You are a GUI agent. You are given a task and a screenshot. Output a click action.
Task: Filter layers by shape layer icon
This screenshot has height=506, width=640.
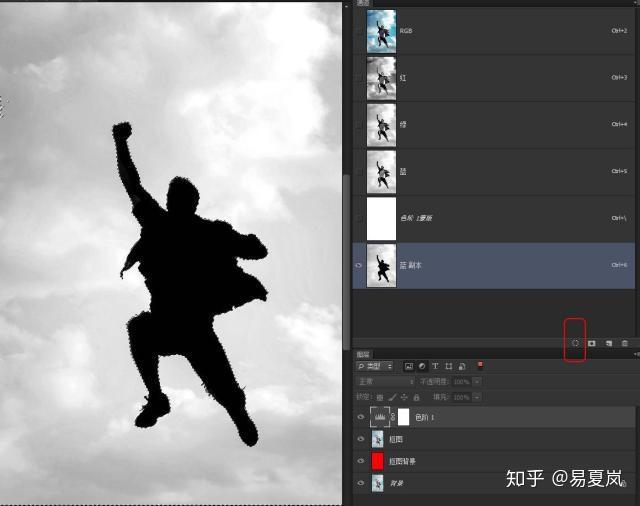click(x=449, y=366)
